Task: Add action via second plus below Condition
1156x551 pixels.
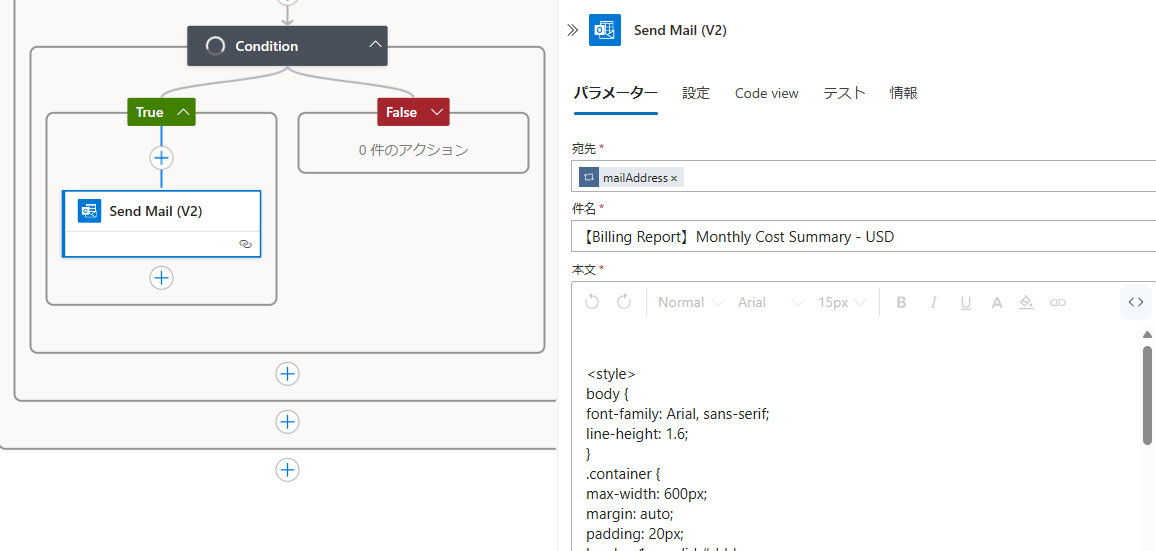Action: (x=288, y=422)
